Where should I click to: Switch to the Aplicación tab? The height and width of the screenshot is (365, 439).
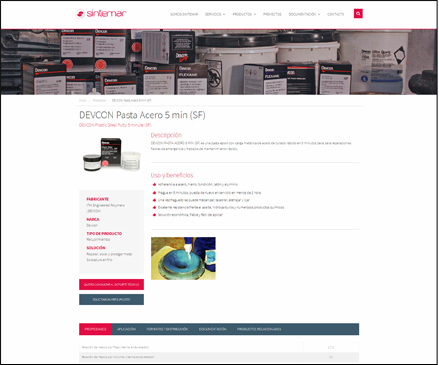[126, 329]
